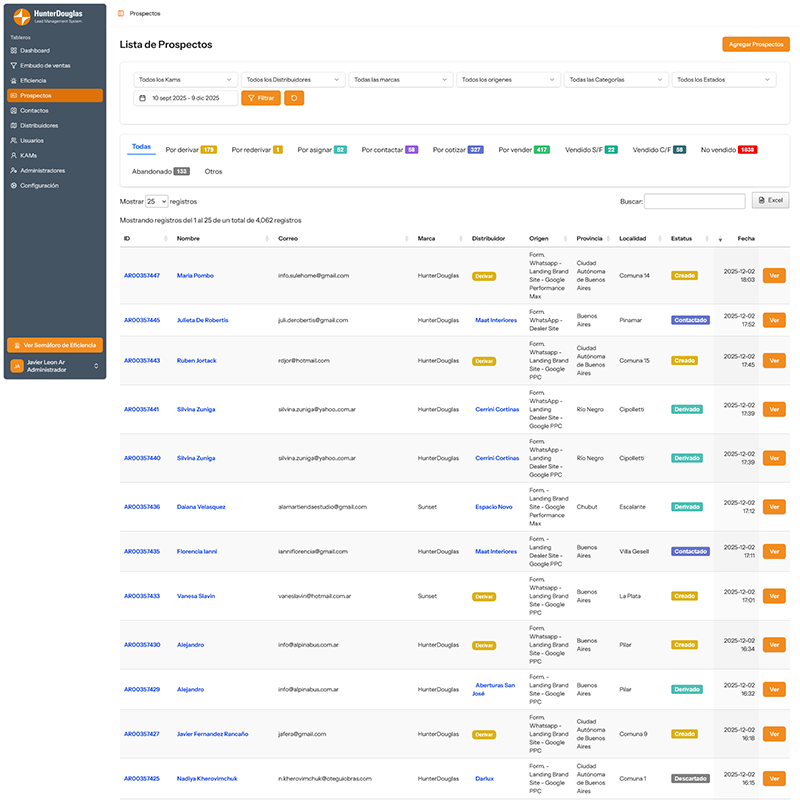Expand the Todos los Kams dropdown

(x=185, y=79)
